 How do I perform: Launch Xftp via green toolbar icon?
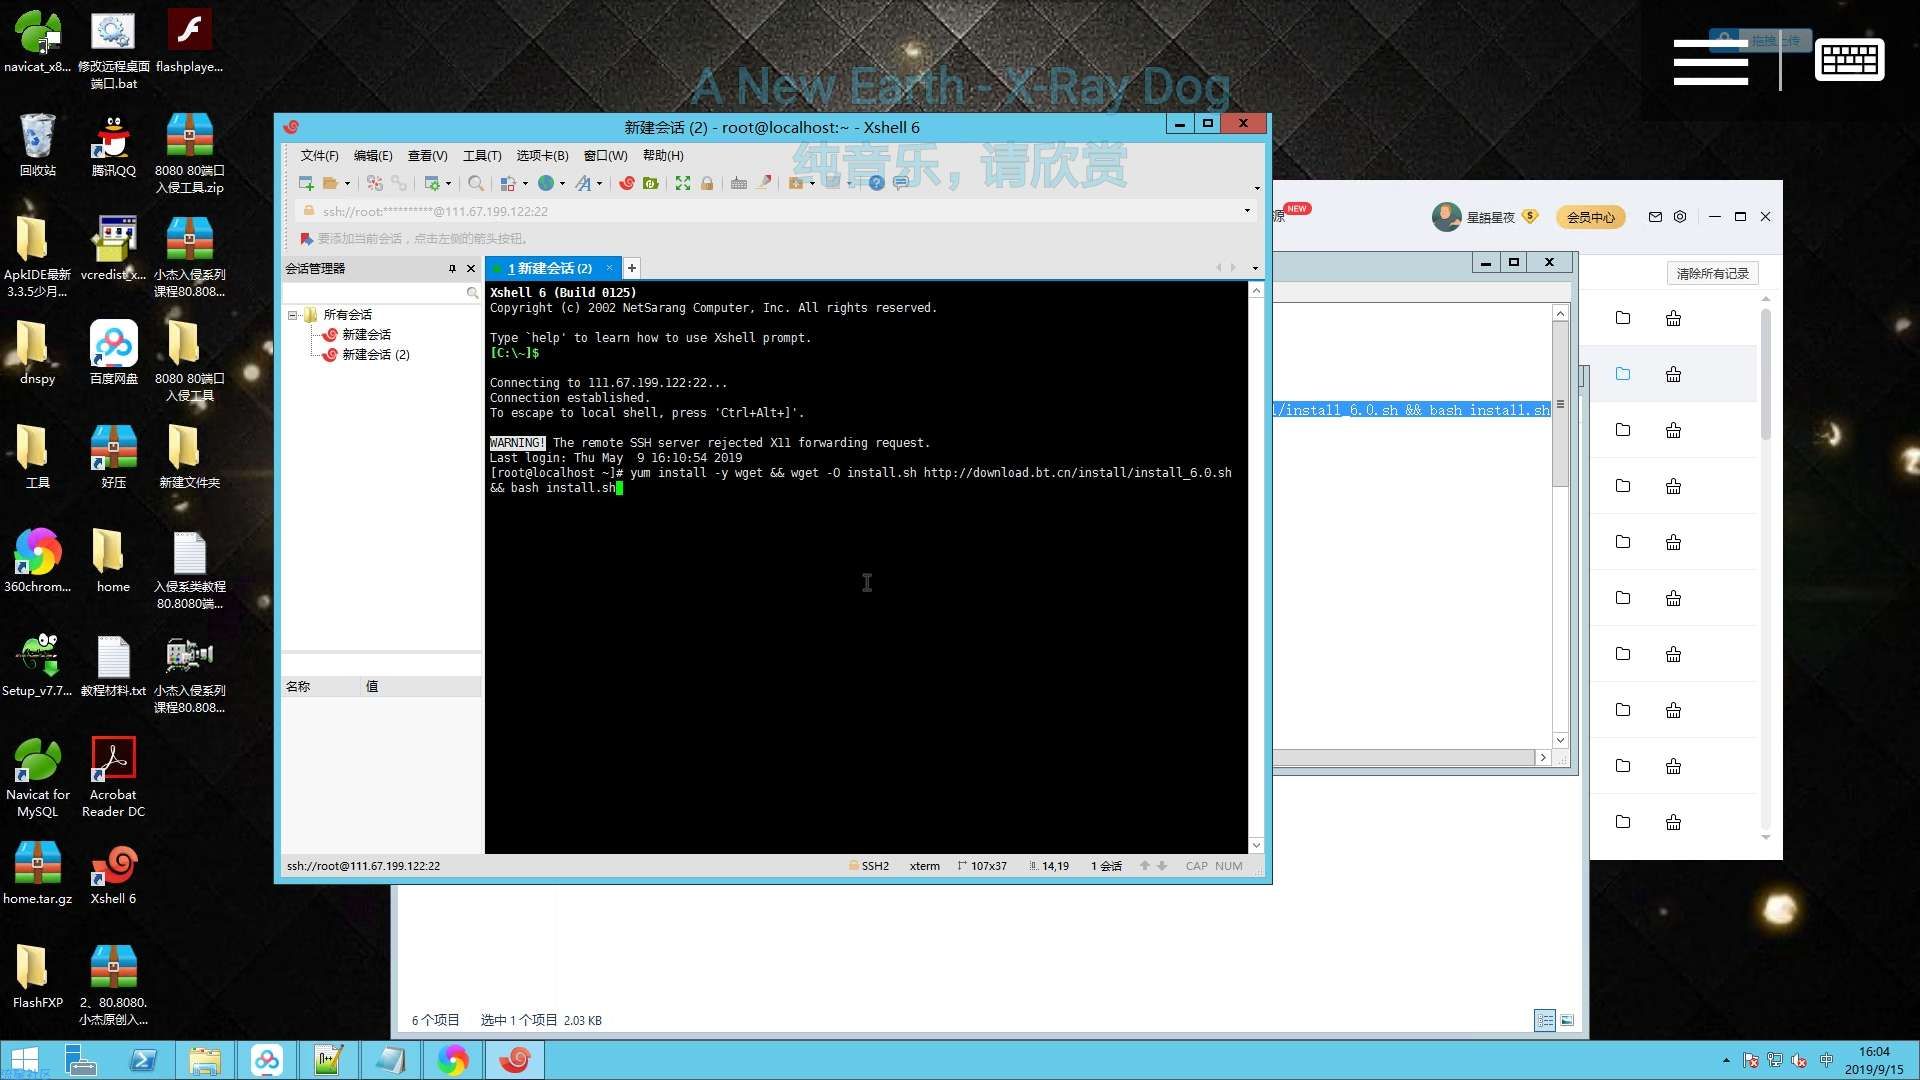coord(651,183)
